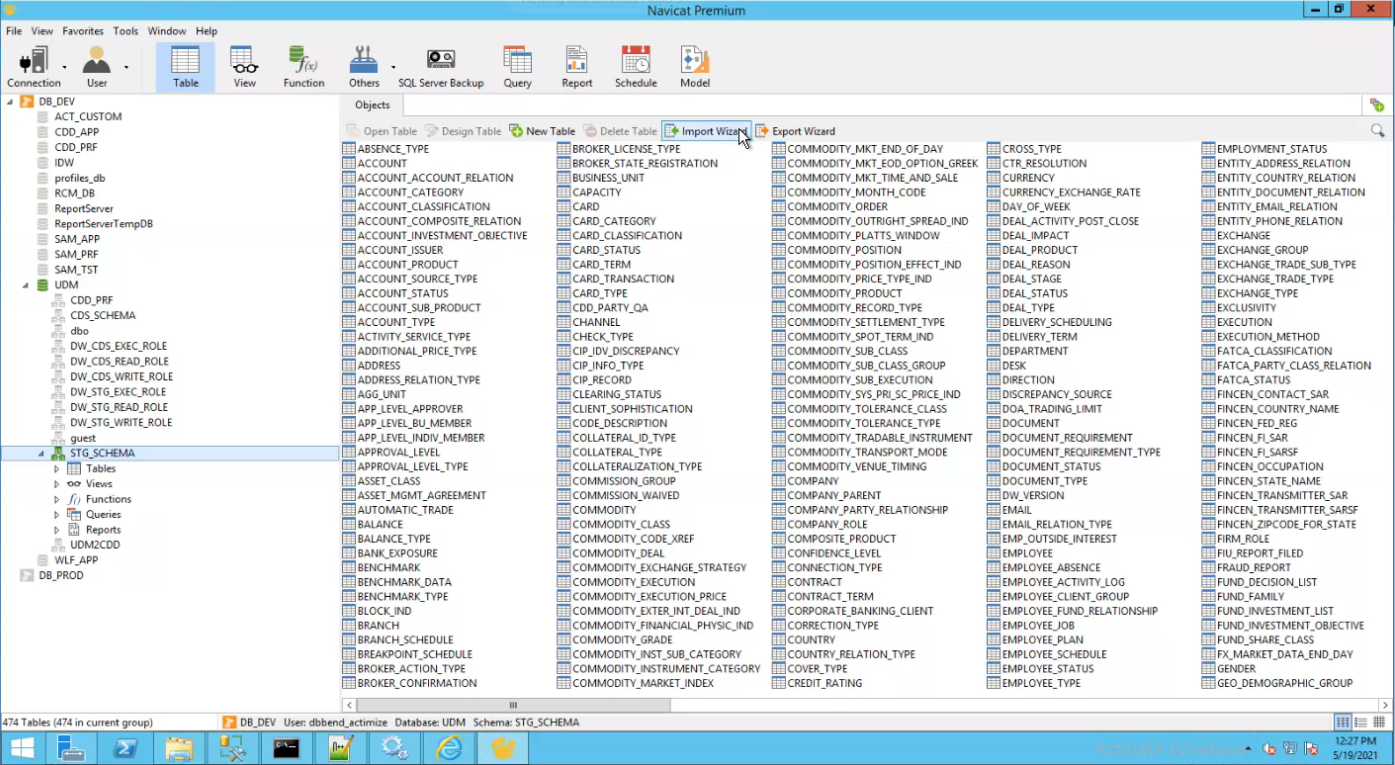
Task: Switch to detail view mode
Action: click(x=1360, y=722)
